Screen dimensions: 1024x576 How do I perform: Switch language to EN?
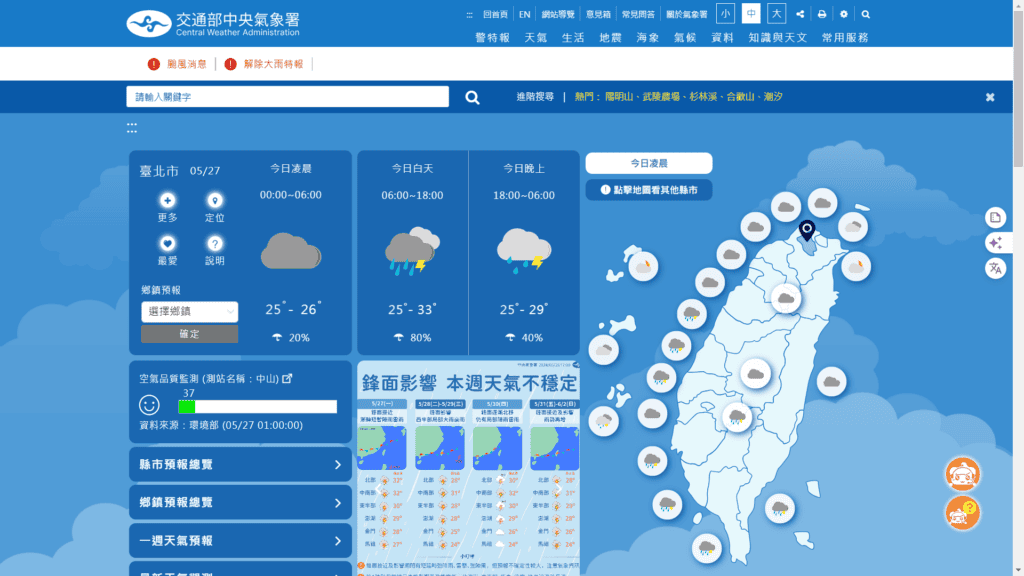pos(524,14)
